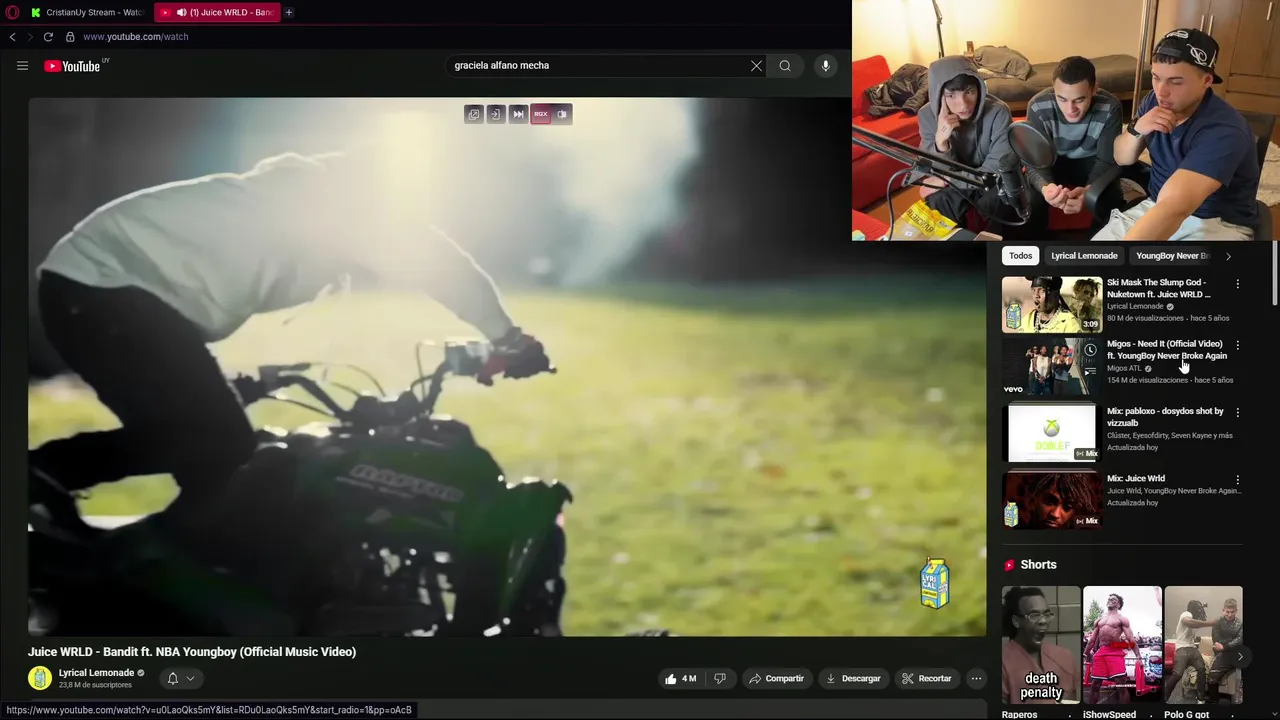This screenshot has height=720, width=1280.
Task: Open options menu for Ski Mask Nuketown video
Action: pos(1237,284)
